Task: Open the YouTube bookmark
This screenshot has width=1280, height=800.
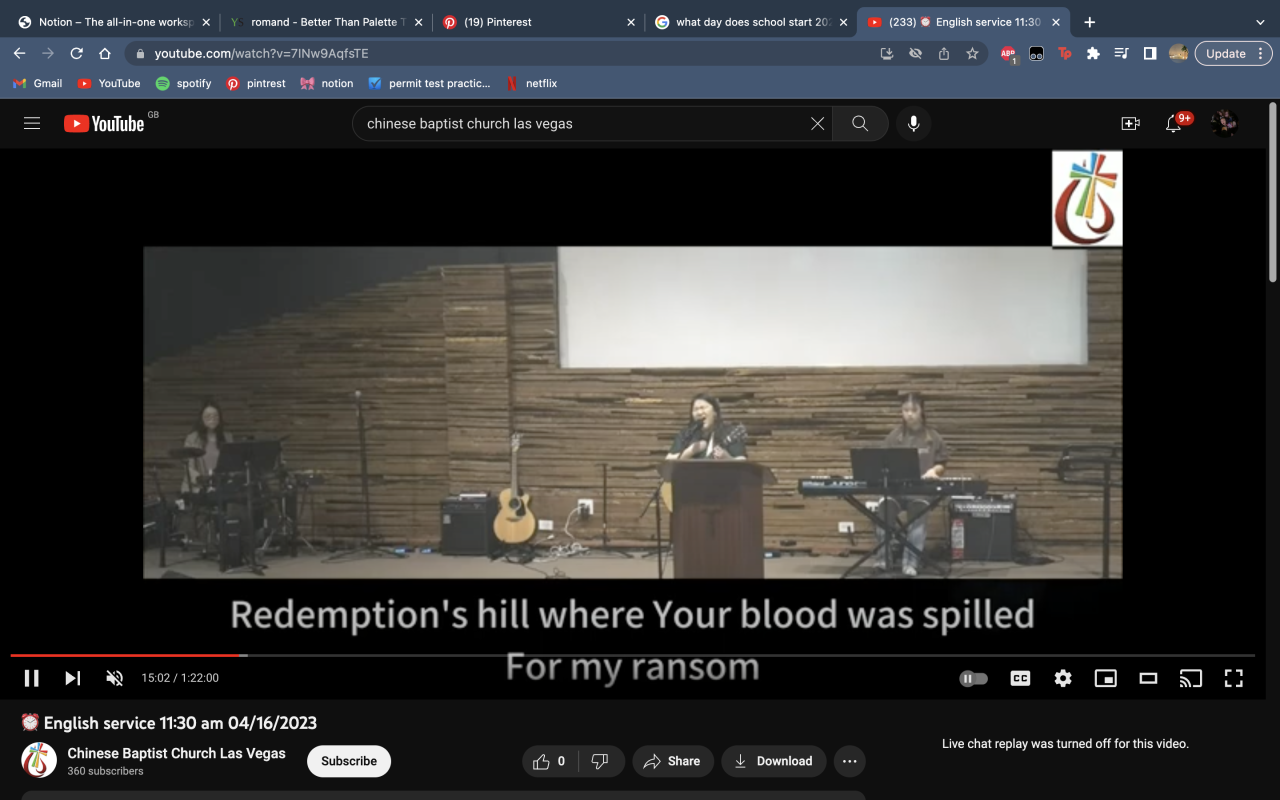Action: click(x=109, y=83)
